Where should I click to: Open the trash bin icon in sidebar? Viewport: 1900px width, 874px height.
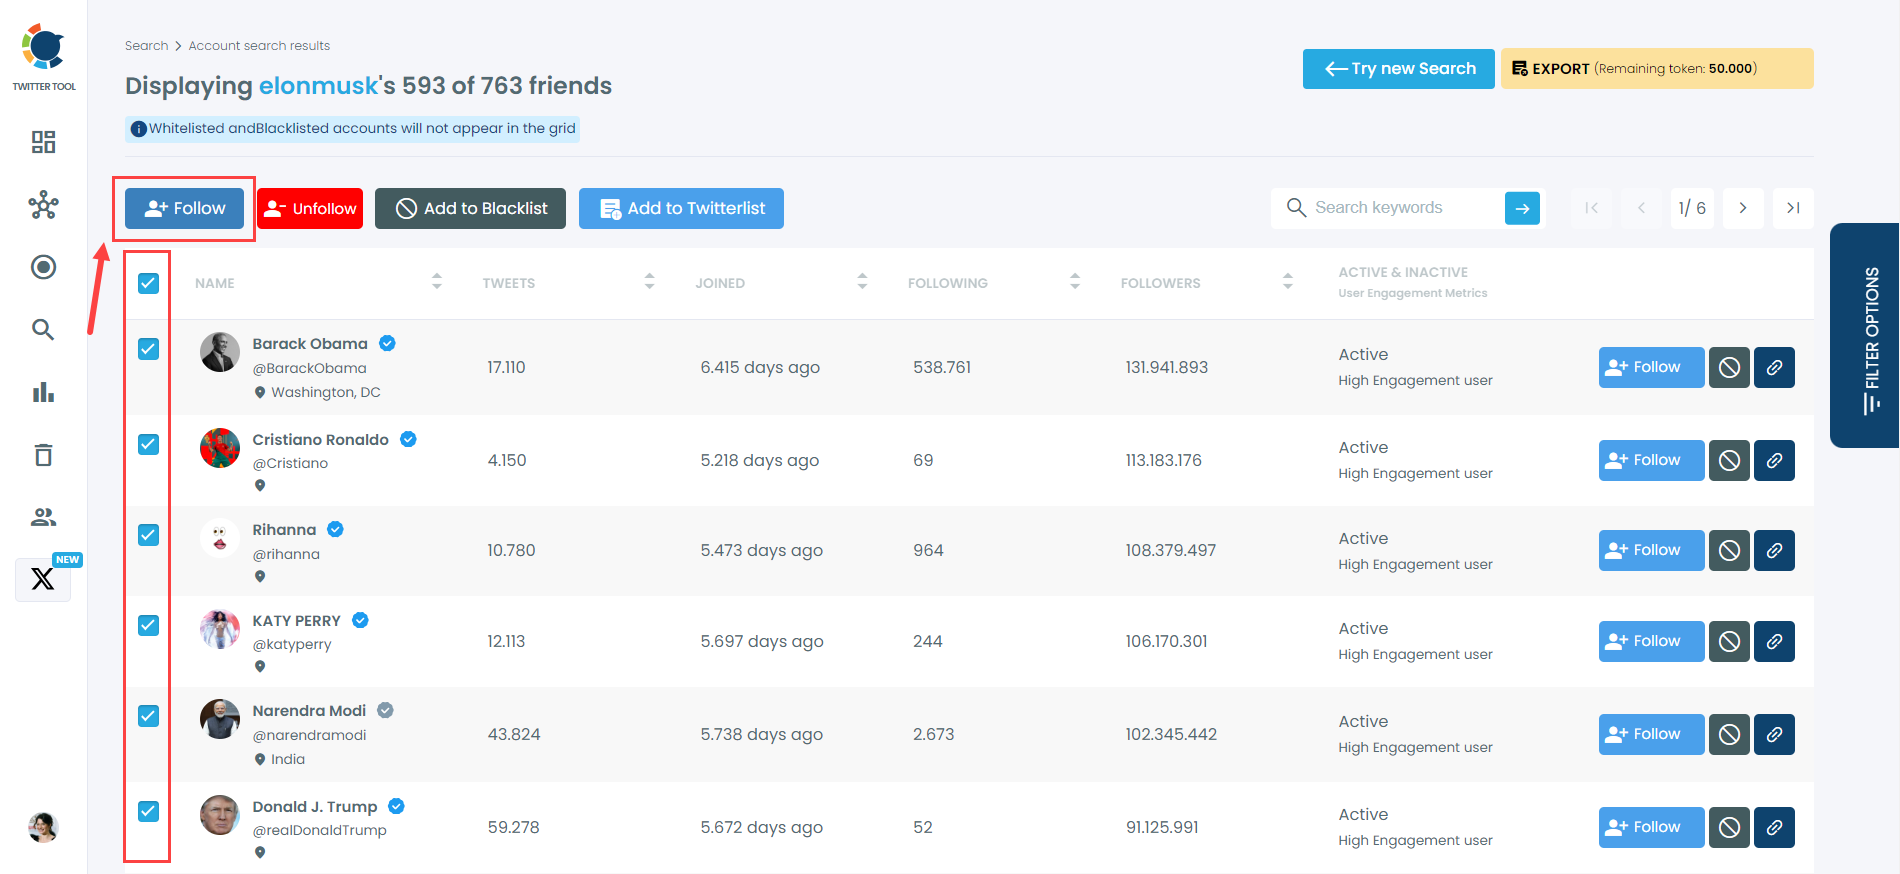[x=43, y=455]
